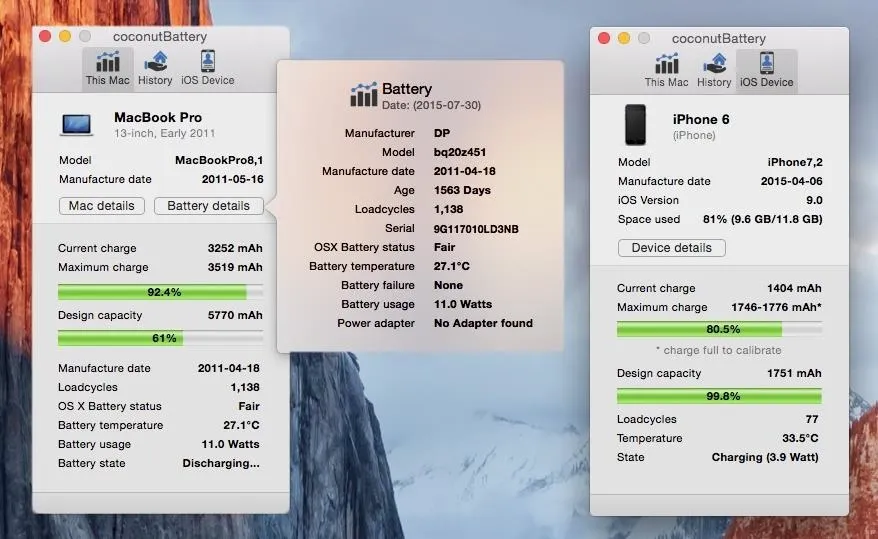Click the 3252 mAh current charge value
The width and height of the screenshot is (878, 539).
coord(235,248)
